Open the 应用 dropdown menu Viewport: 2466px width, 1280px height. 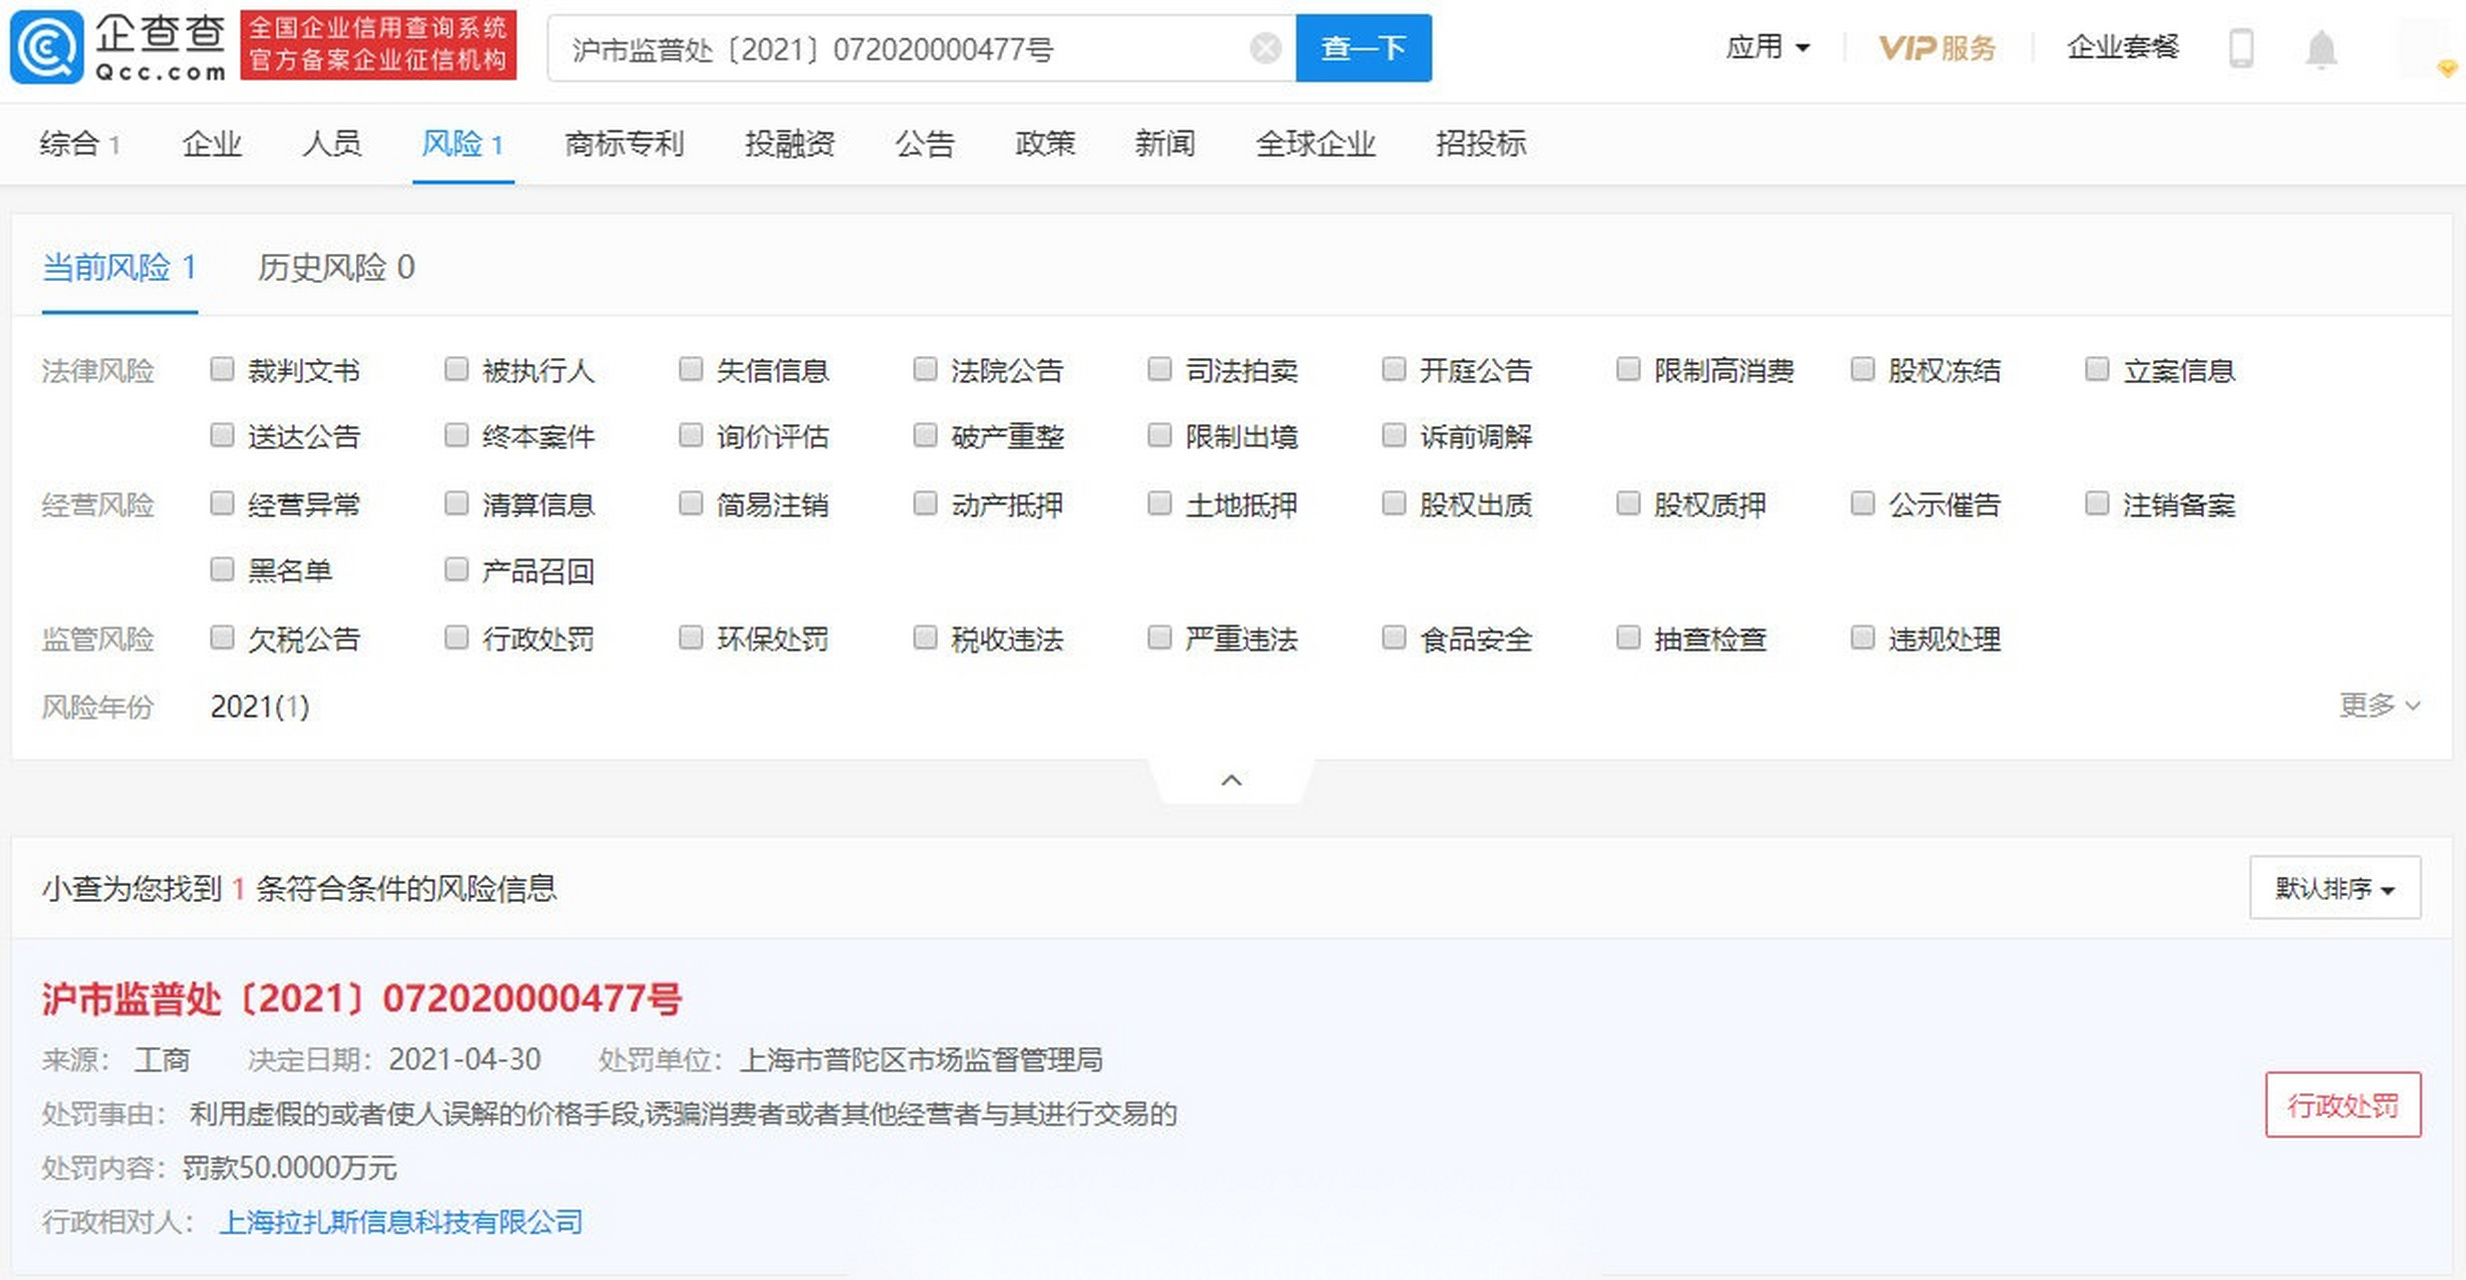click(1767, 47)
